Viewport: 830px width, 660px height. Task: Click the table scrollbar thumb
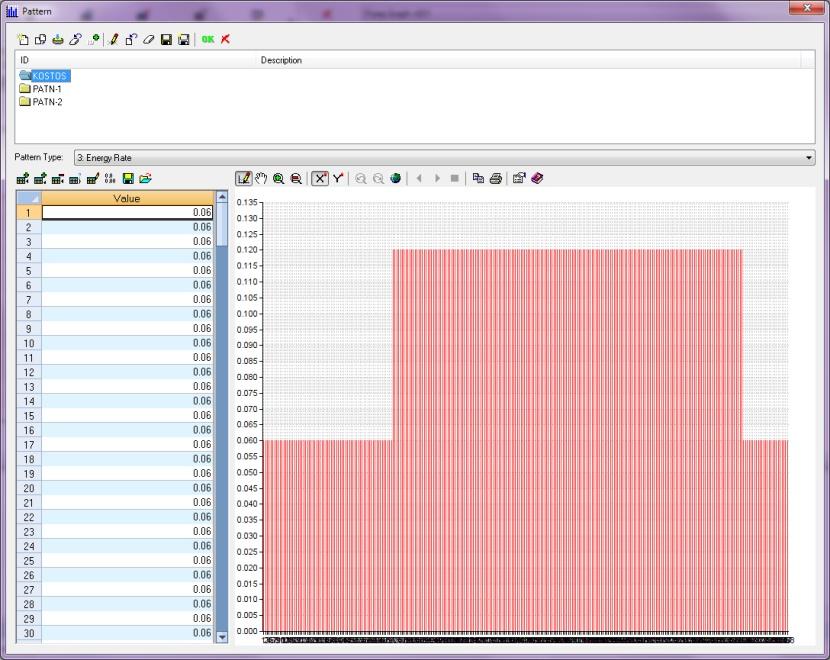222,225
